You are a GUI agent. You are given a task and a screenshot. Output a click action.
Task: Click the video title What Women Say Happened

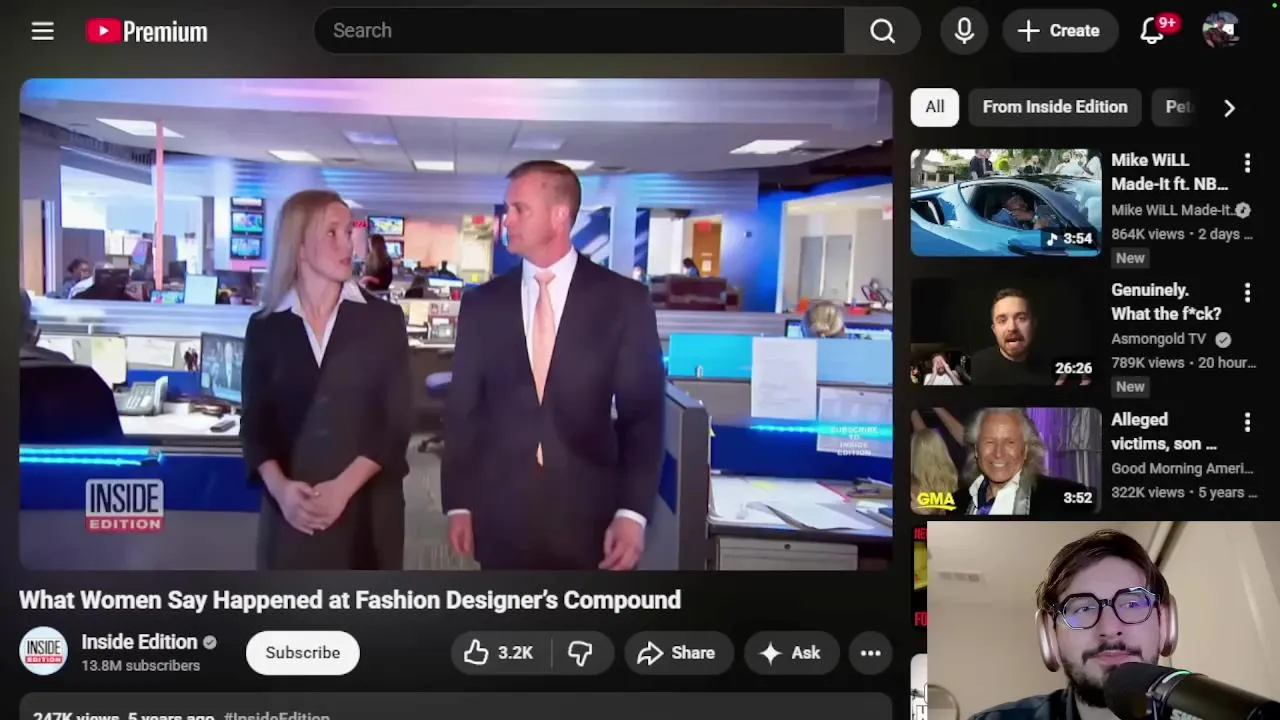tap(350, 600)
